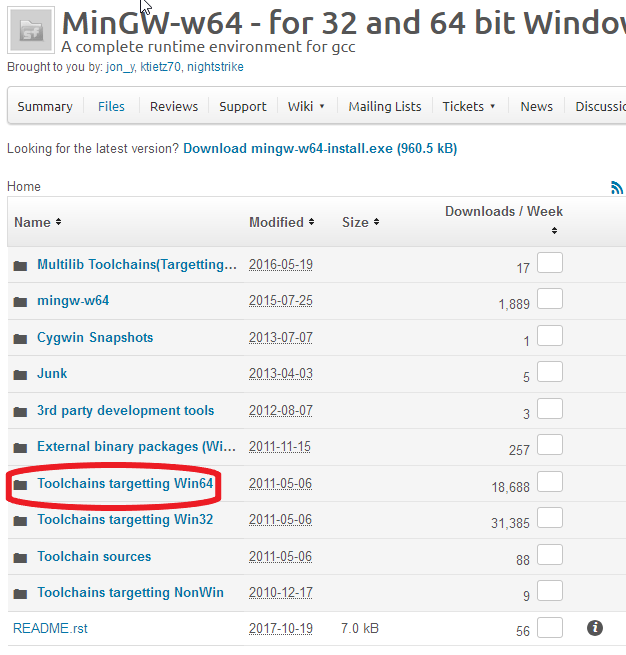Open the Toolchains targetting Win32 folder

point(125,520)
